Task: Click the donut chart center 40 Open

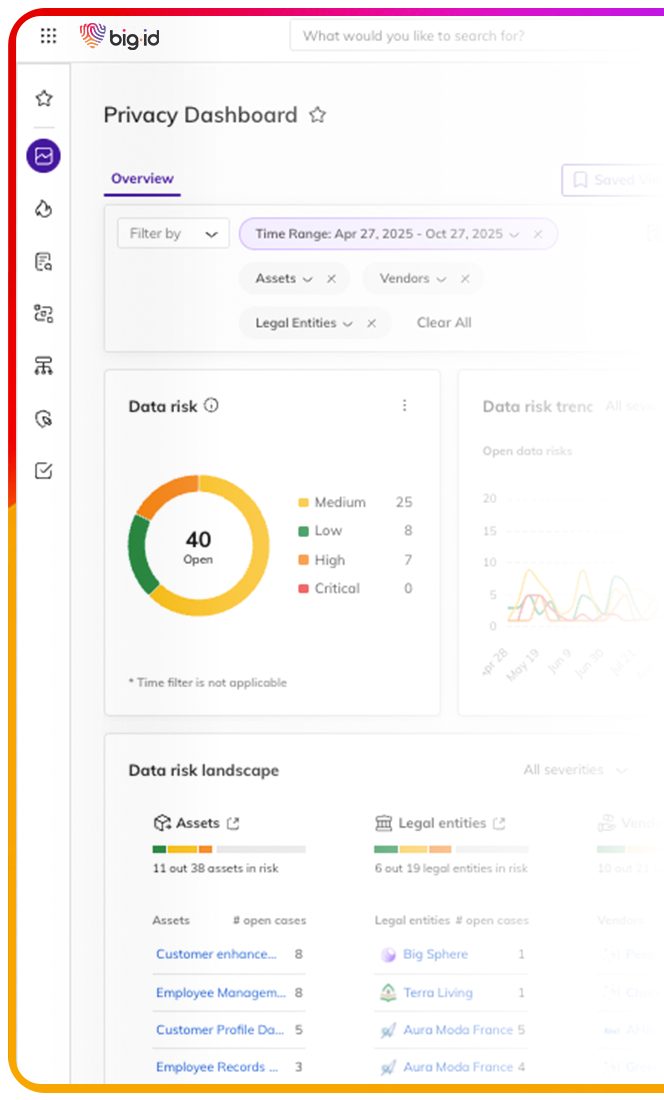Action: coord(198,546)
